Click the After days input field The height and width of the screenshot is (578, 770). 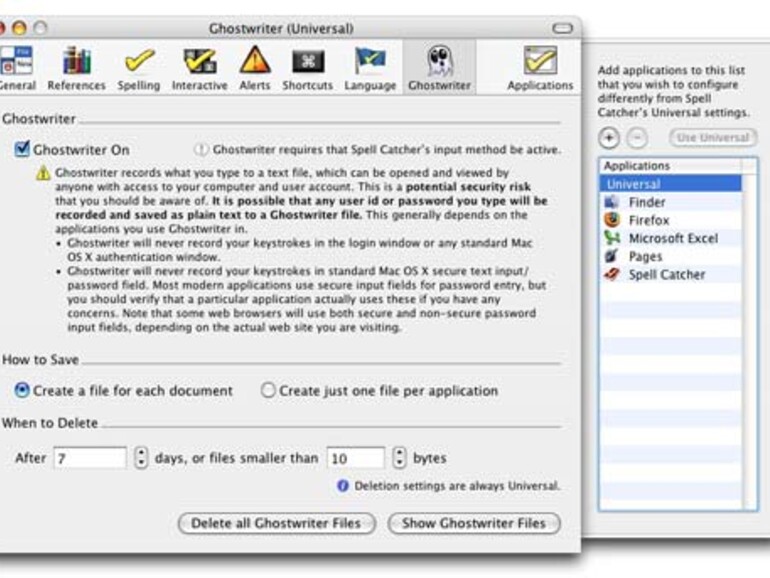(x=90, y=458)
